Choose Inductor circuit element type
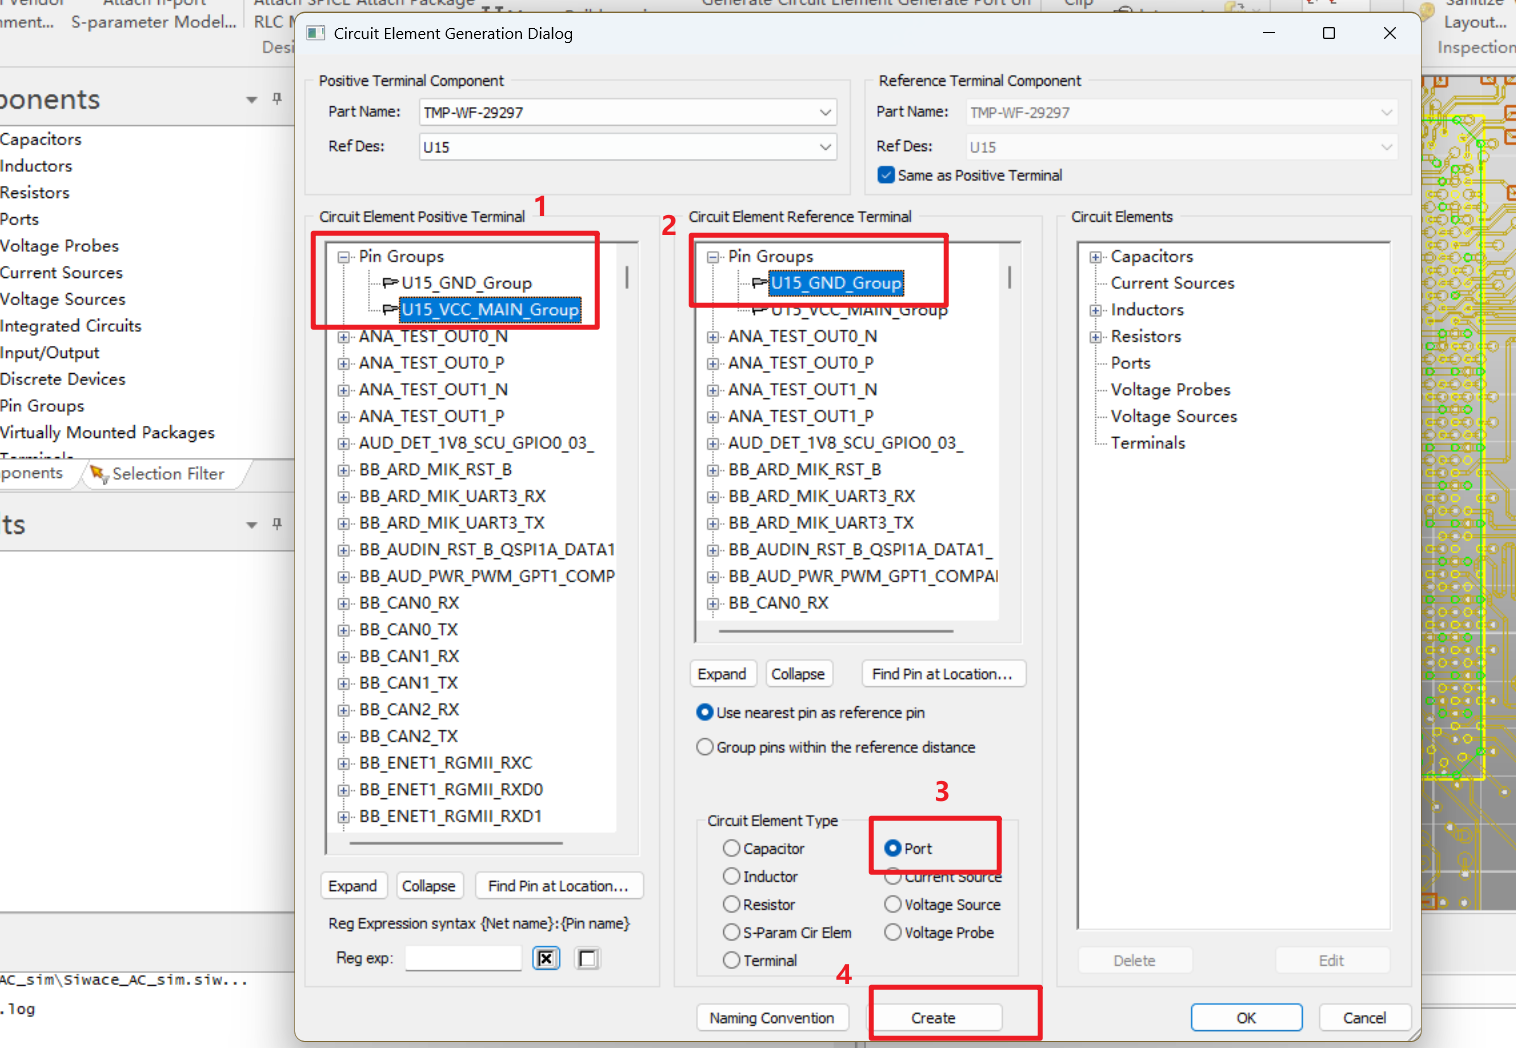Viewport: 1516px width, 1048px height. tap(732, 876)
